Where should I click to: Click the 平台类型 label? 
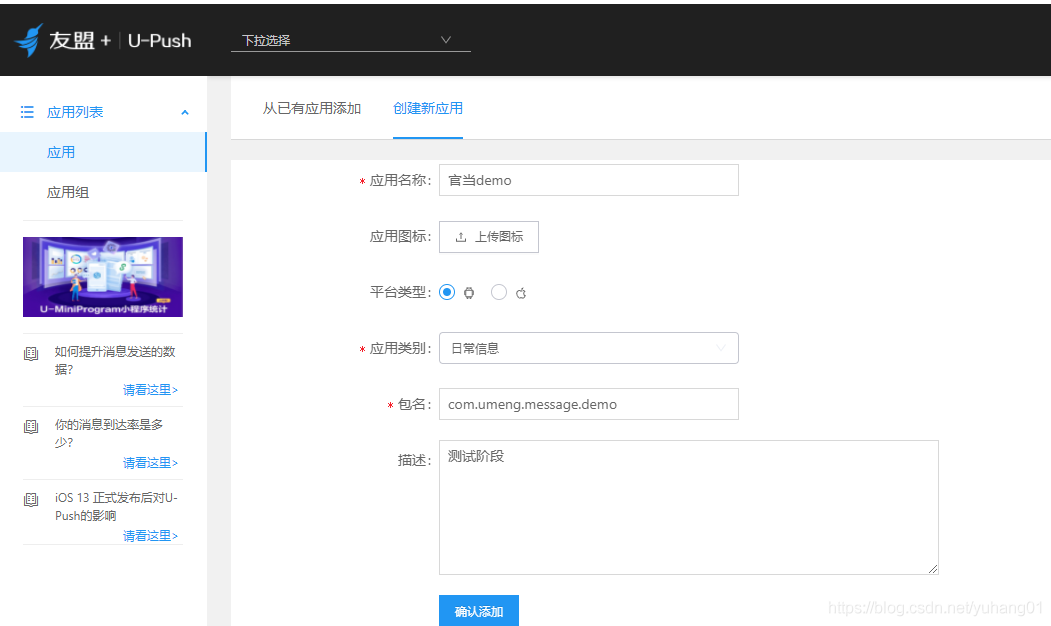(400, 292)
